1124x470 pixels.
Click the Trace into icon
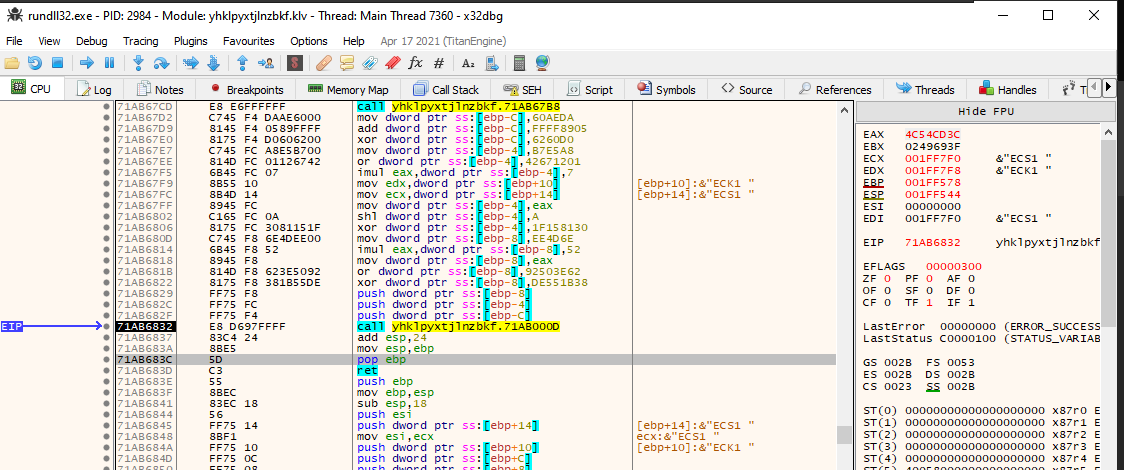pos(191,63)
